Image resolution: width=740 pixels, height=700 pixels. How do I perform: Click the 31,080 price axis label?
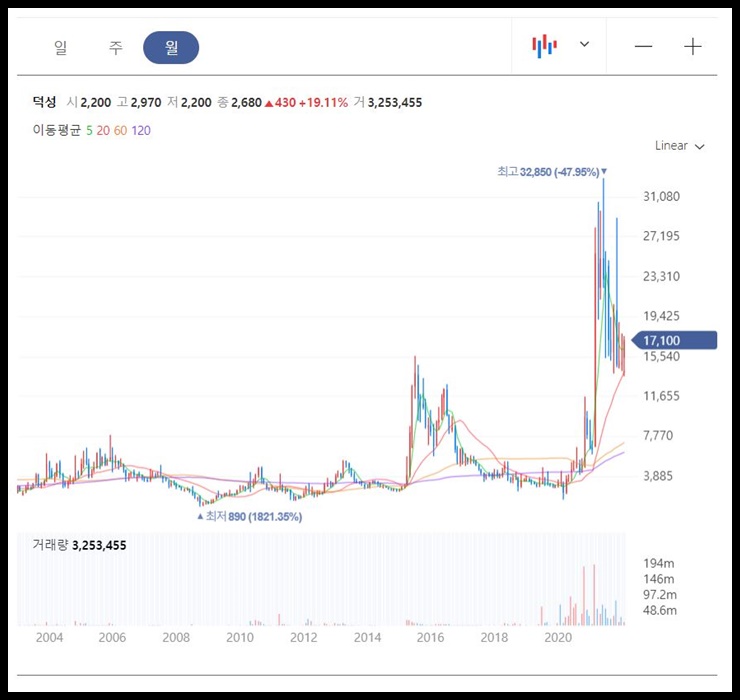tap(661, 196)
